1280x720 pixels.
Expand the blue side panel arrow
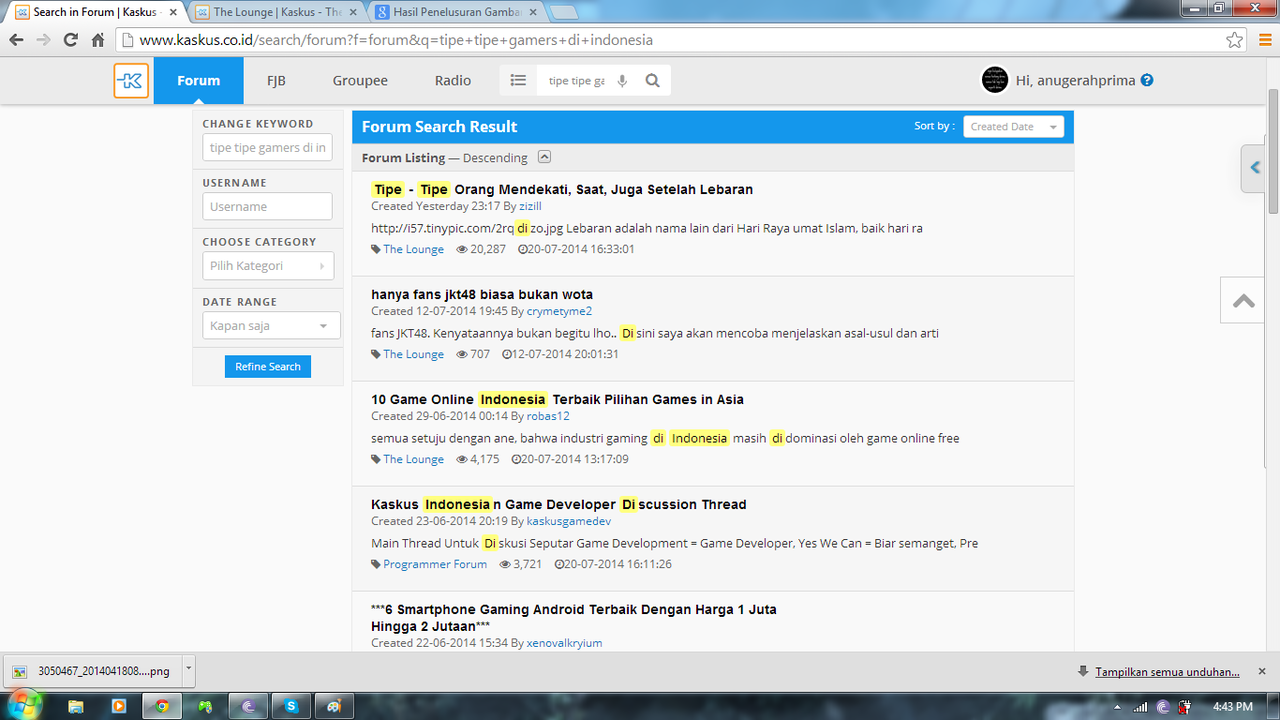pyautogui.click(x=1255, y=168)
